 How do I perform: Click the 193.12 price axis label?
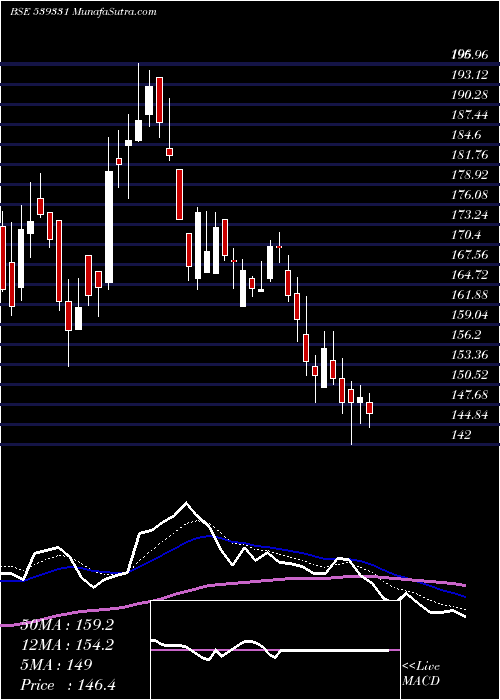click(x=469, y=75)
